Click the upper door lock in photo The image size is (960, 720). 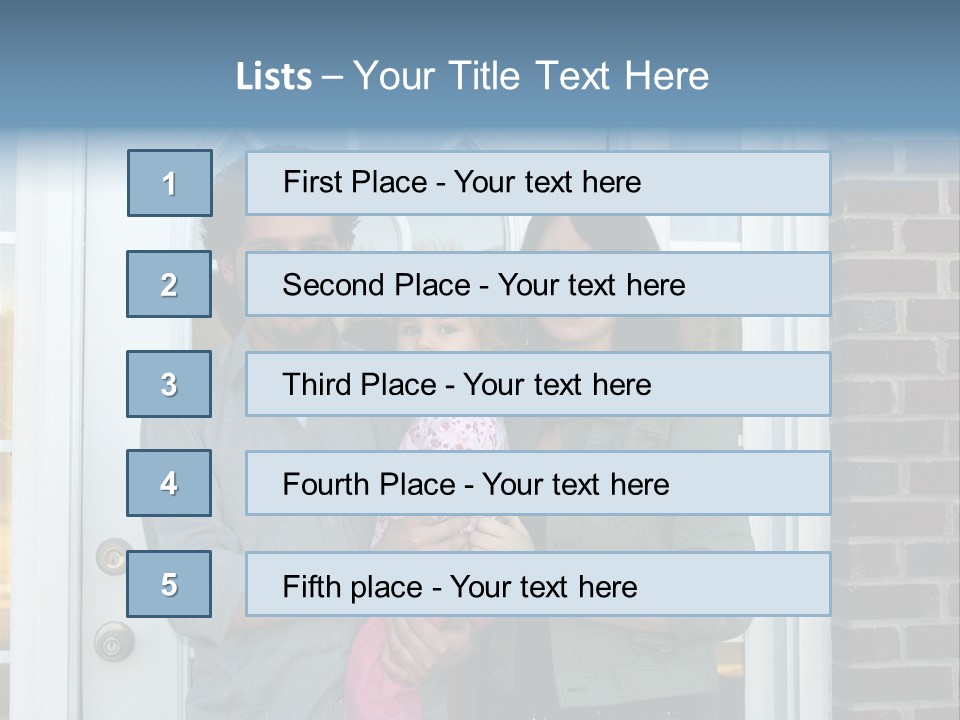pyautogui.click(x=113, y=557)
